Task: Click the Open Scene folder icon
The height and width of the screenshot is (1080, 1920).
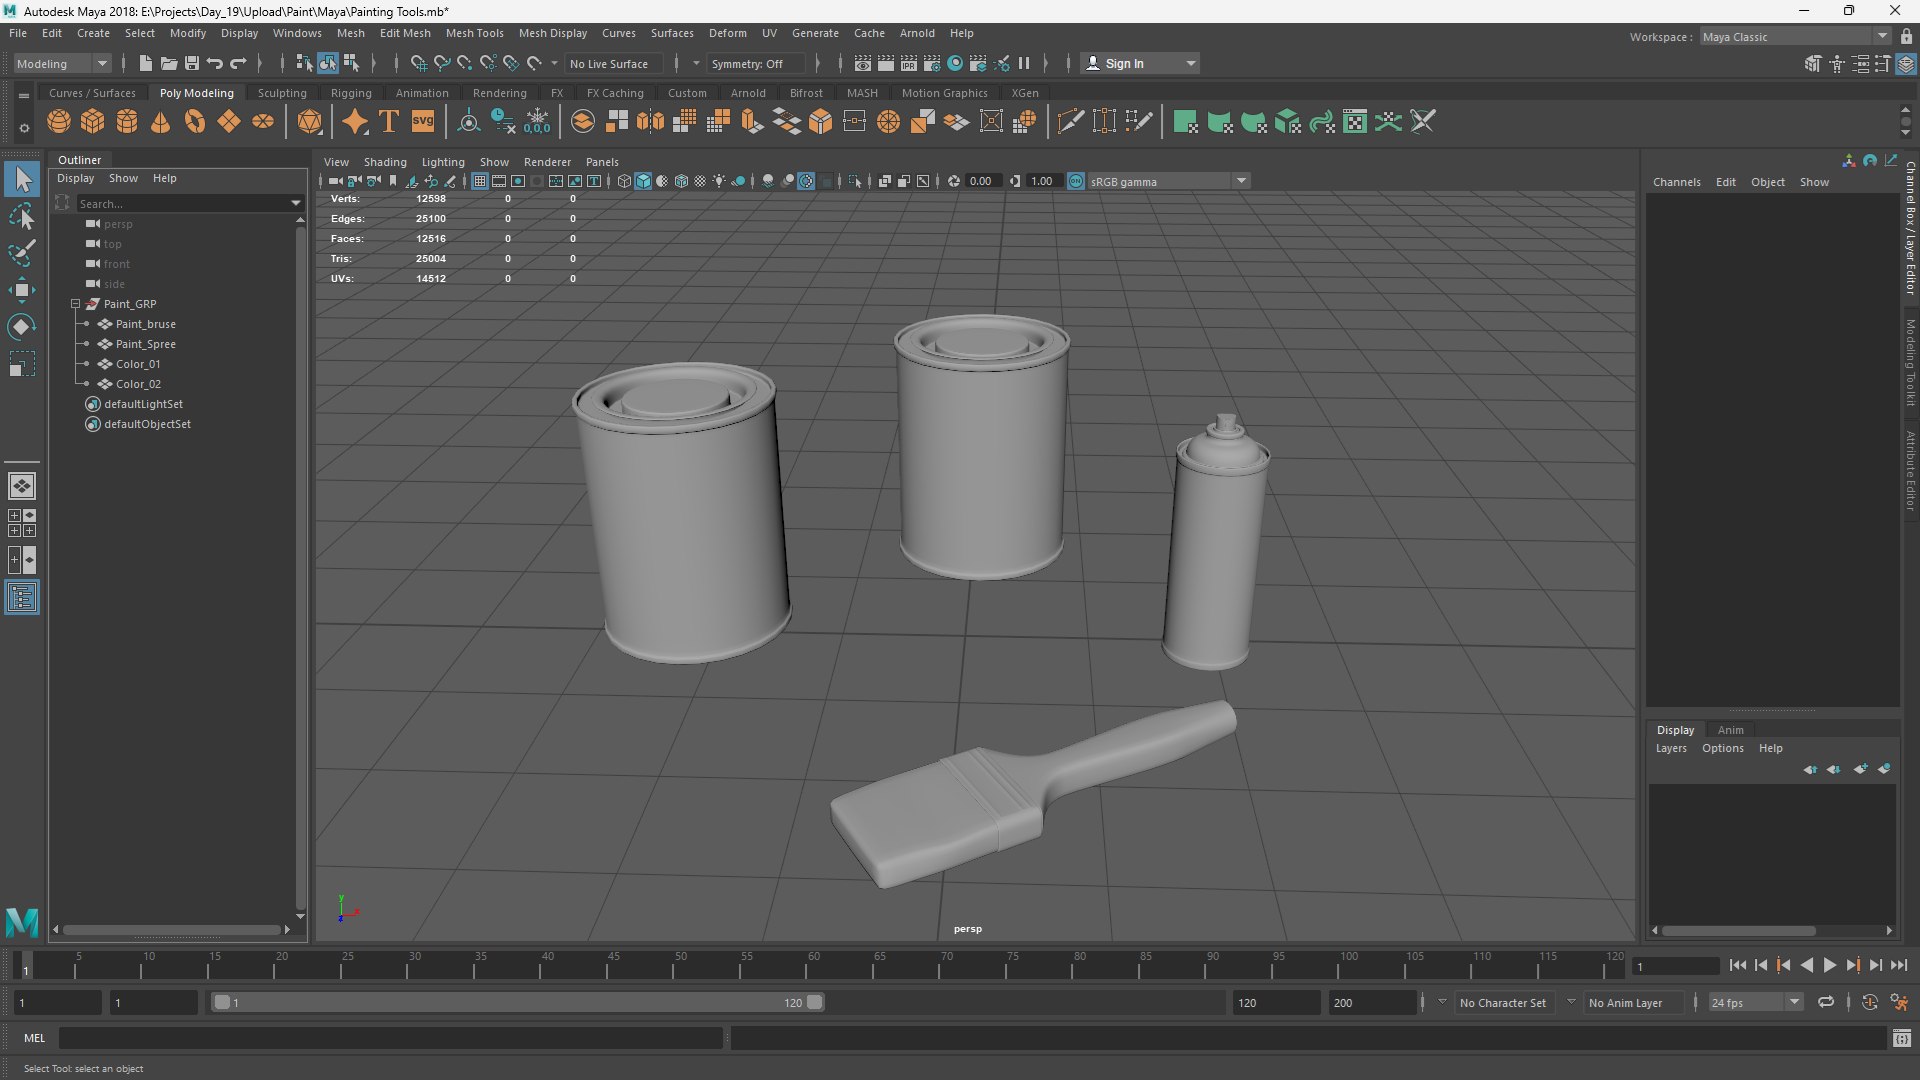Action: (x=169, y=63)
